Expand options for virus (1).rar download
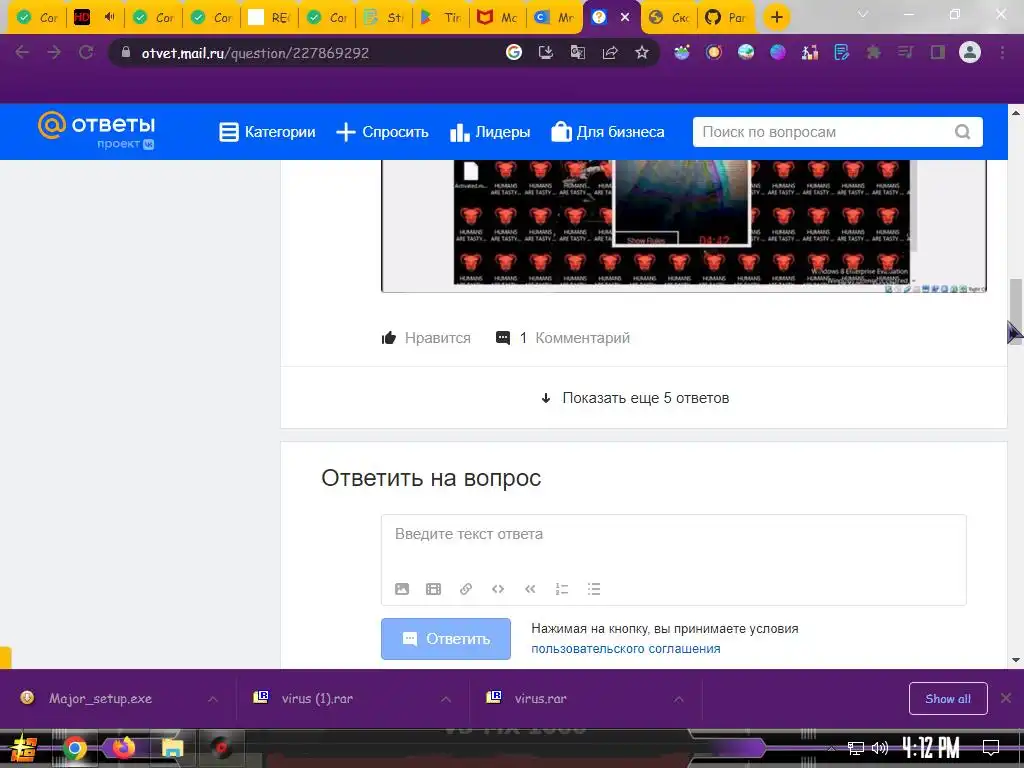1024x768 pixels. tap(446, 699)
